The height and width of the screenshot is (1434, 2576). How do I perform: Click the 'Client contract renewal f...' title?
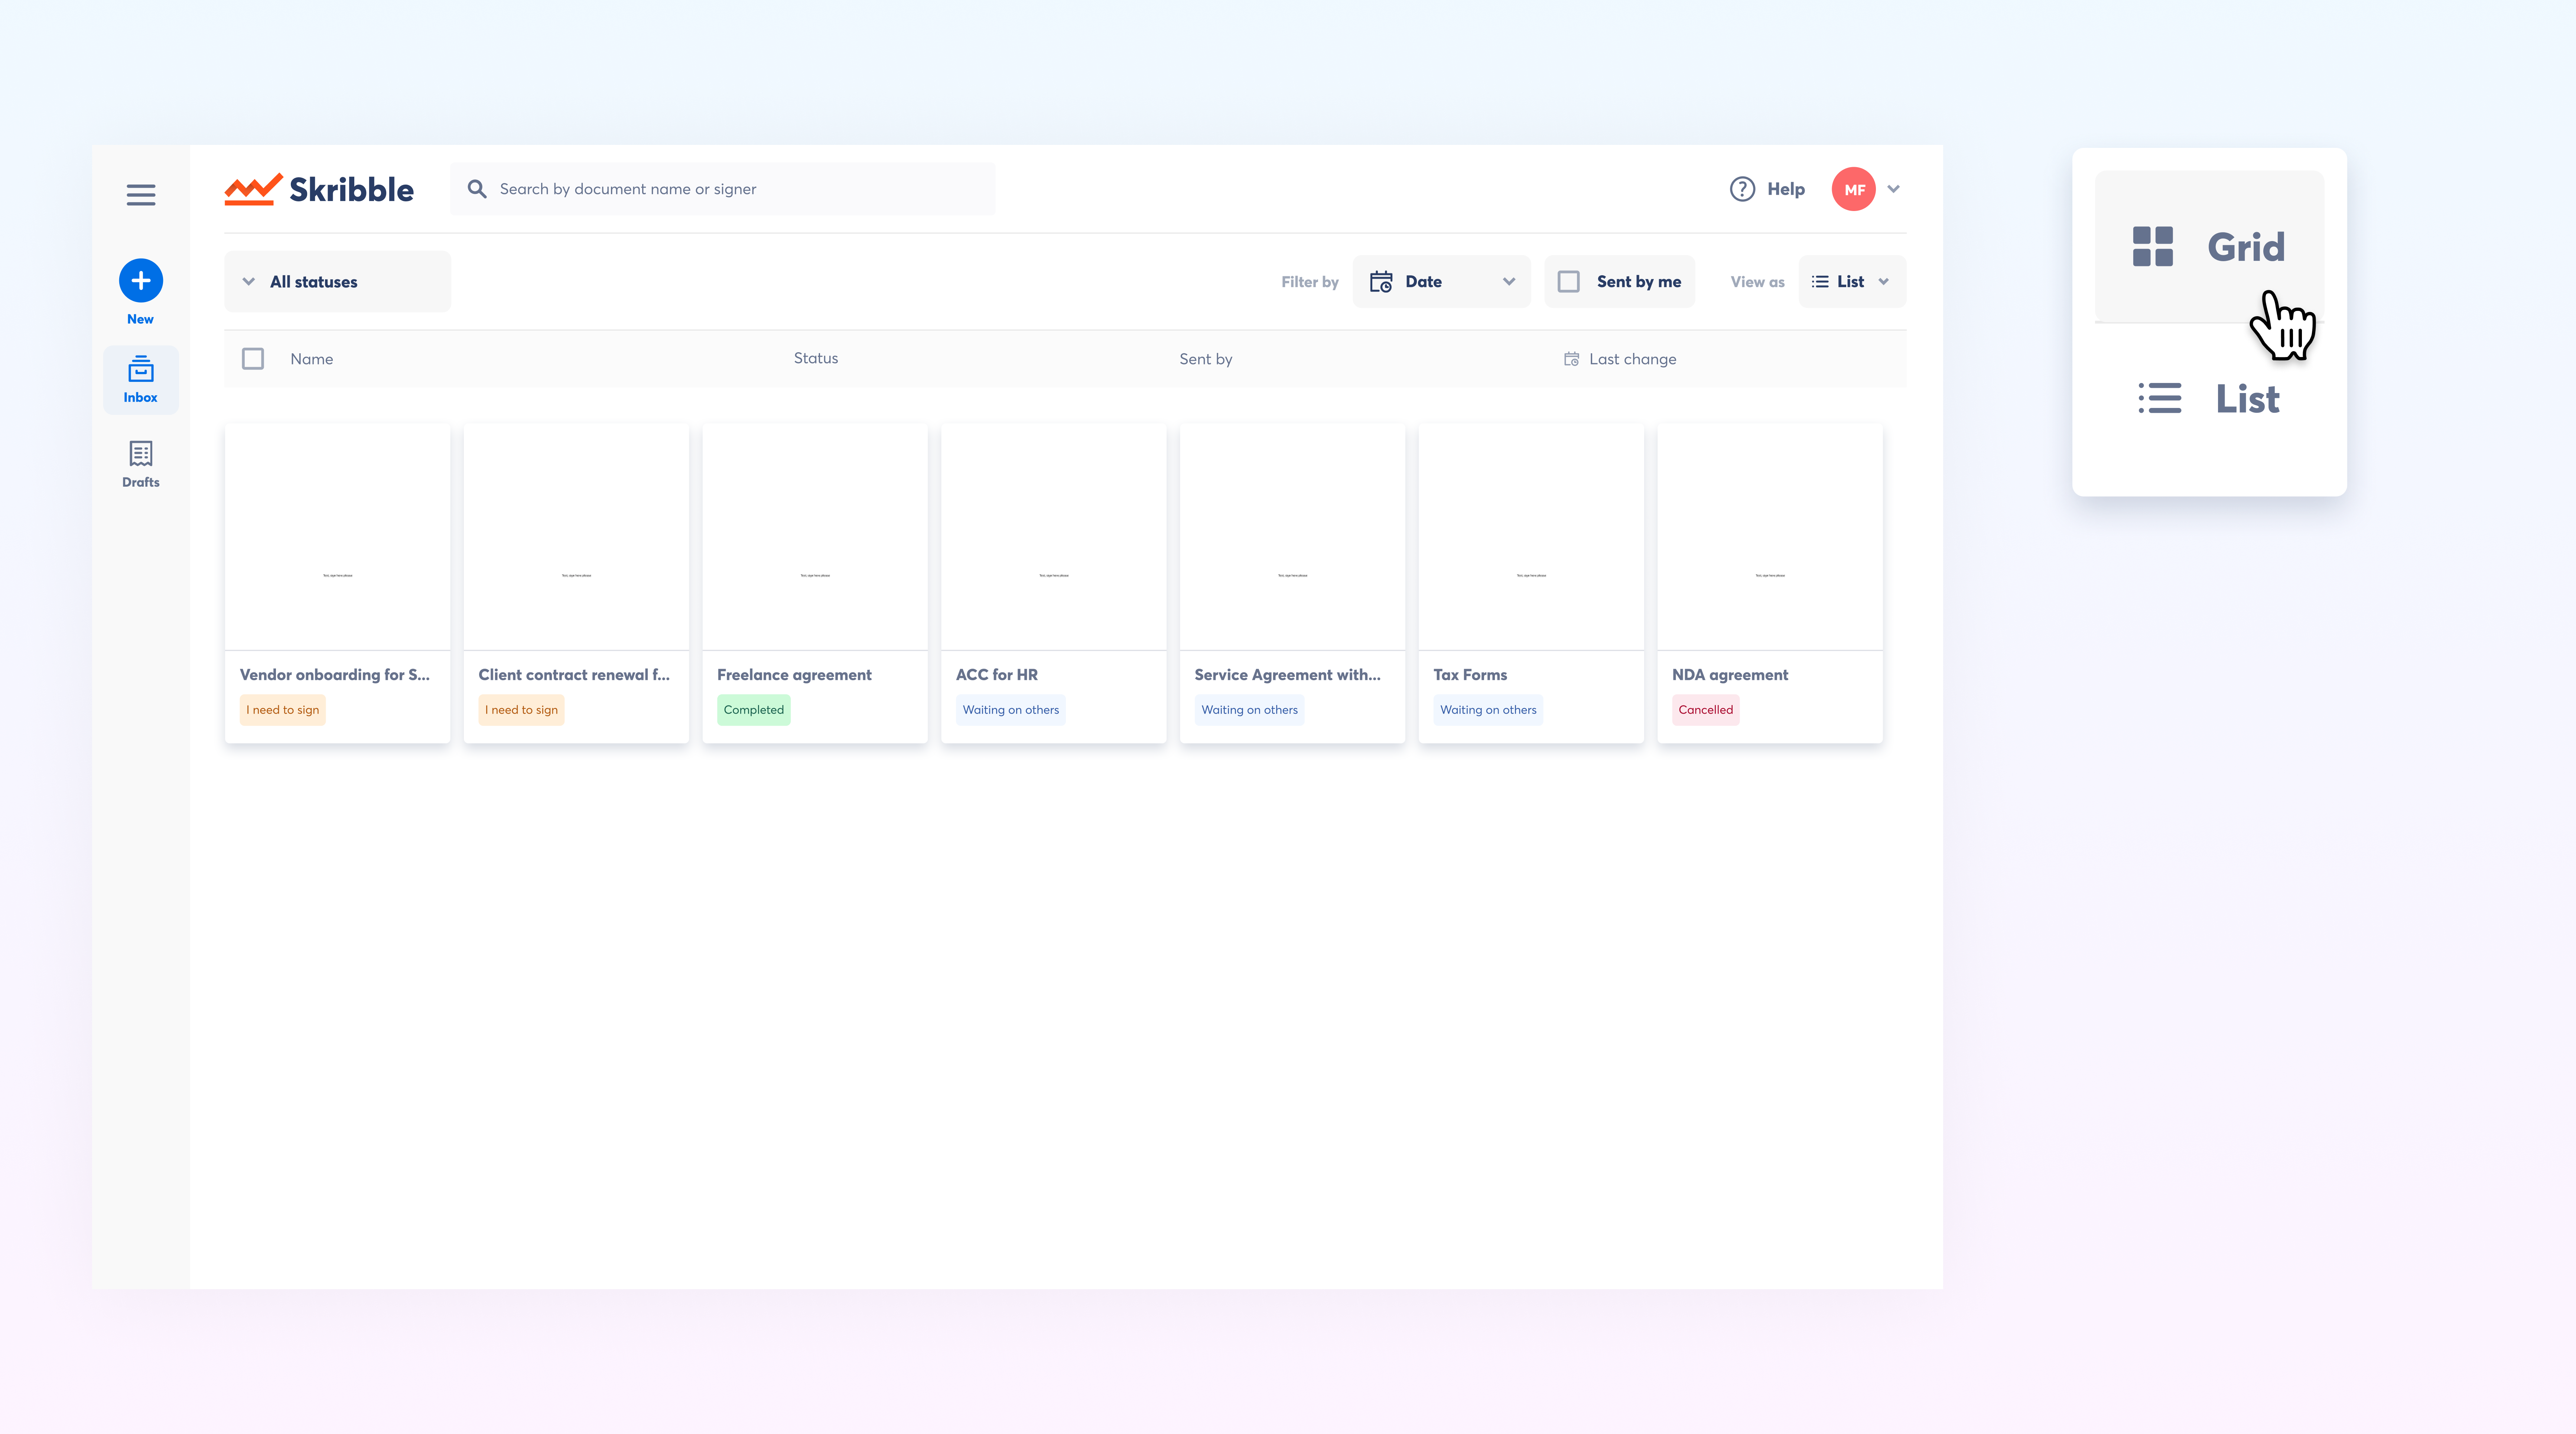tap(574, 675)
